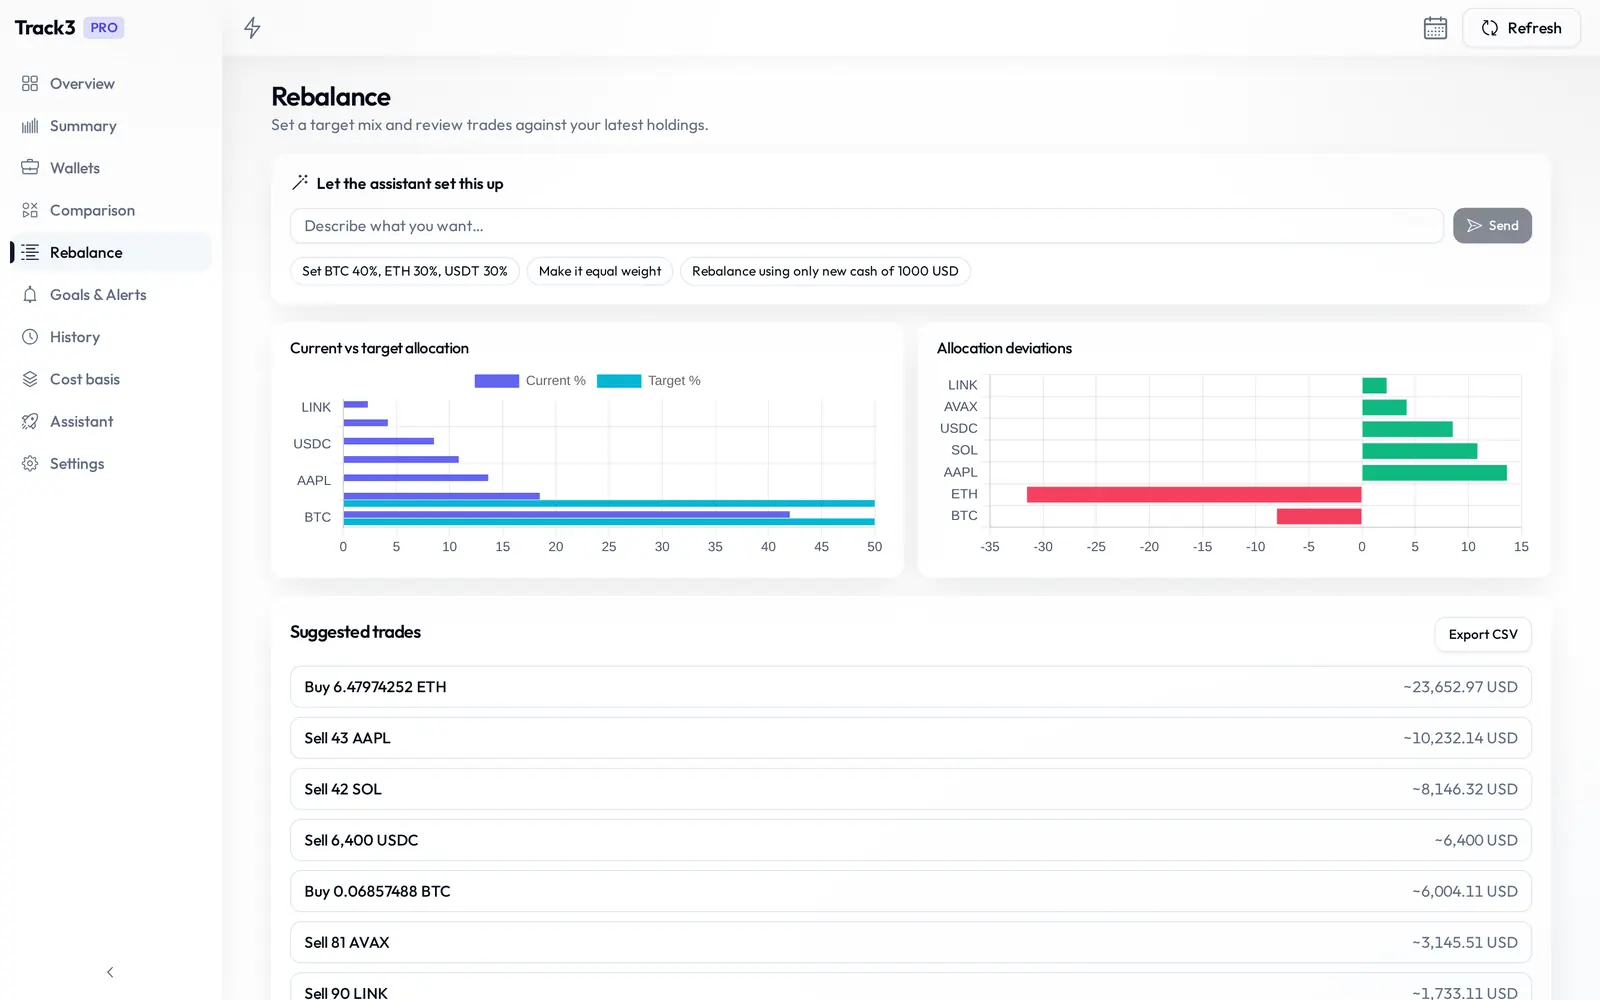Toggle the Target % legend swatch

pos(619,381)
